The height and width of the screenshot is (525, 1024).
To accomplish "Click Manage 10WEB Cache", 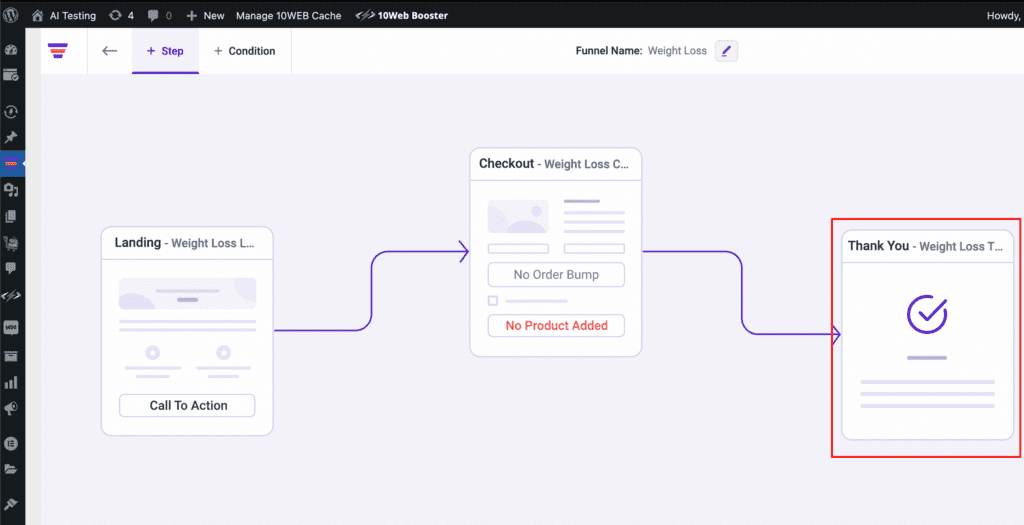I will 288,16.
